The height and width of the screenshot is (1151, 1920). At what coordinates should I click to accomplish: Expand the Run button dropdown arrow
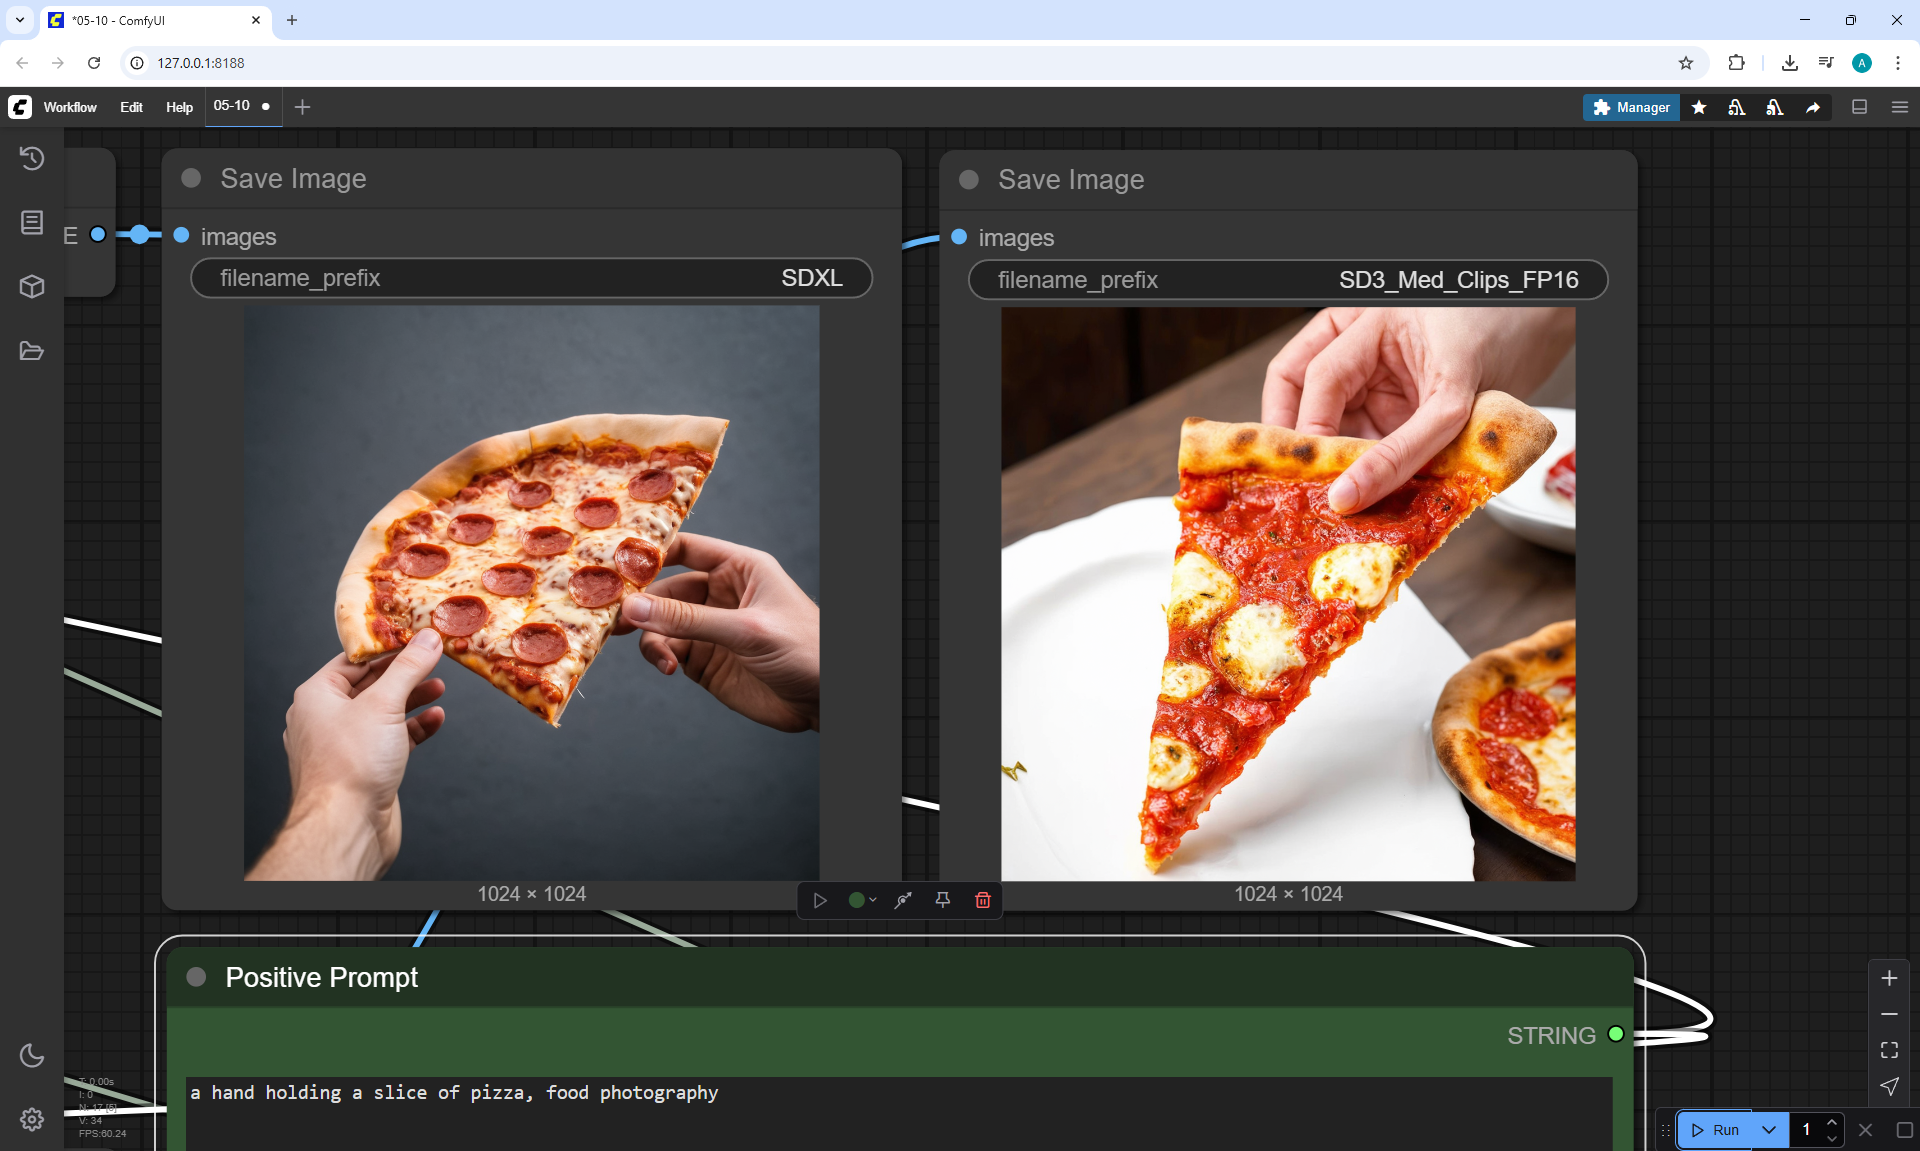(x=1768, y=1130)
